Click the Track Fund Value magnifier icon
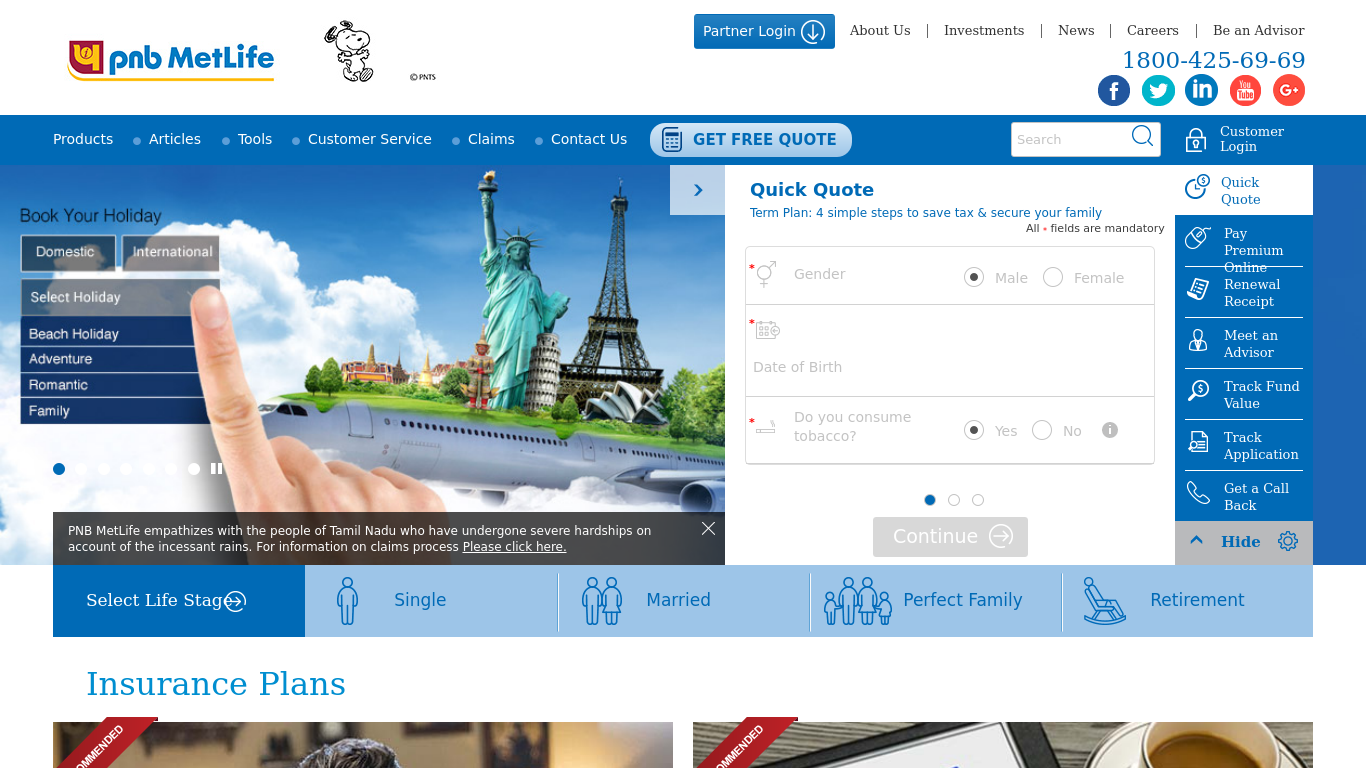The height and width of the screenshot is (768, 1366). 1197,391
